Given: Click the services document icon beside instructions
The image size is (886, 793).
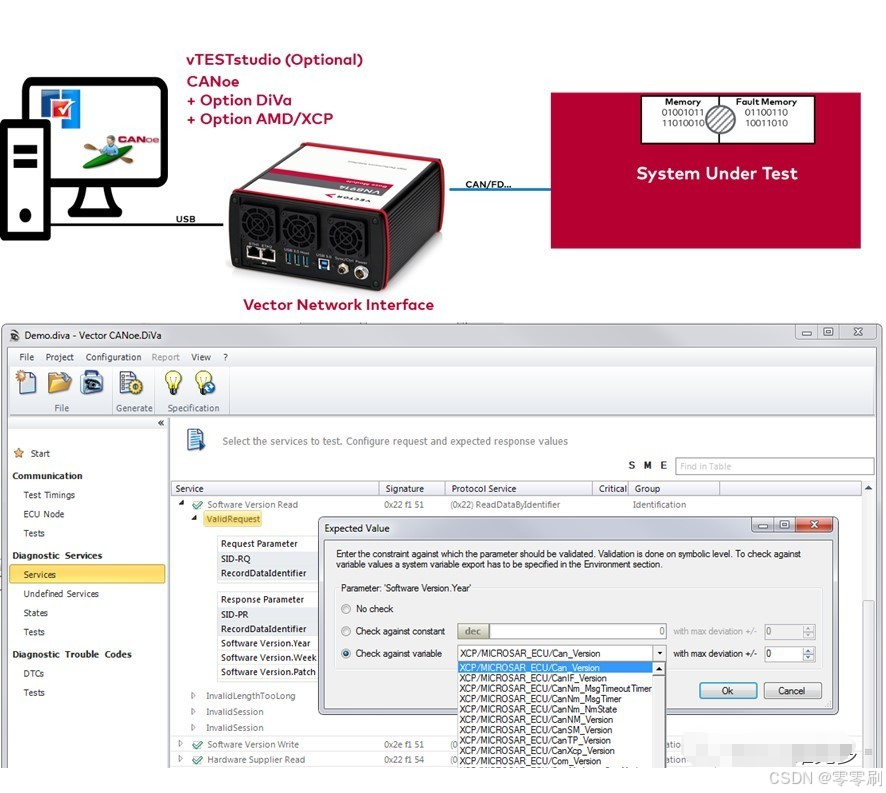Looking at the screenshot, I should click(x=196, y=439).
